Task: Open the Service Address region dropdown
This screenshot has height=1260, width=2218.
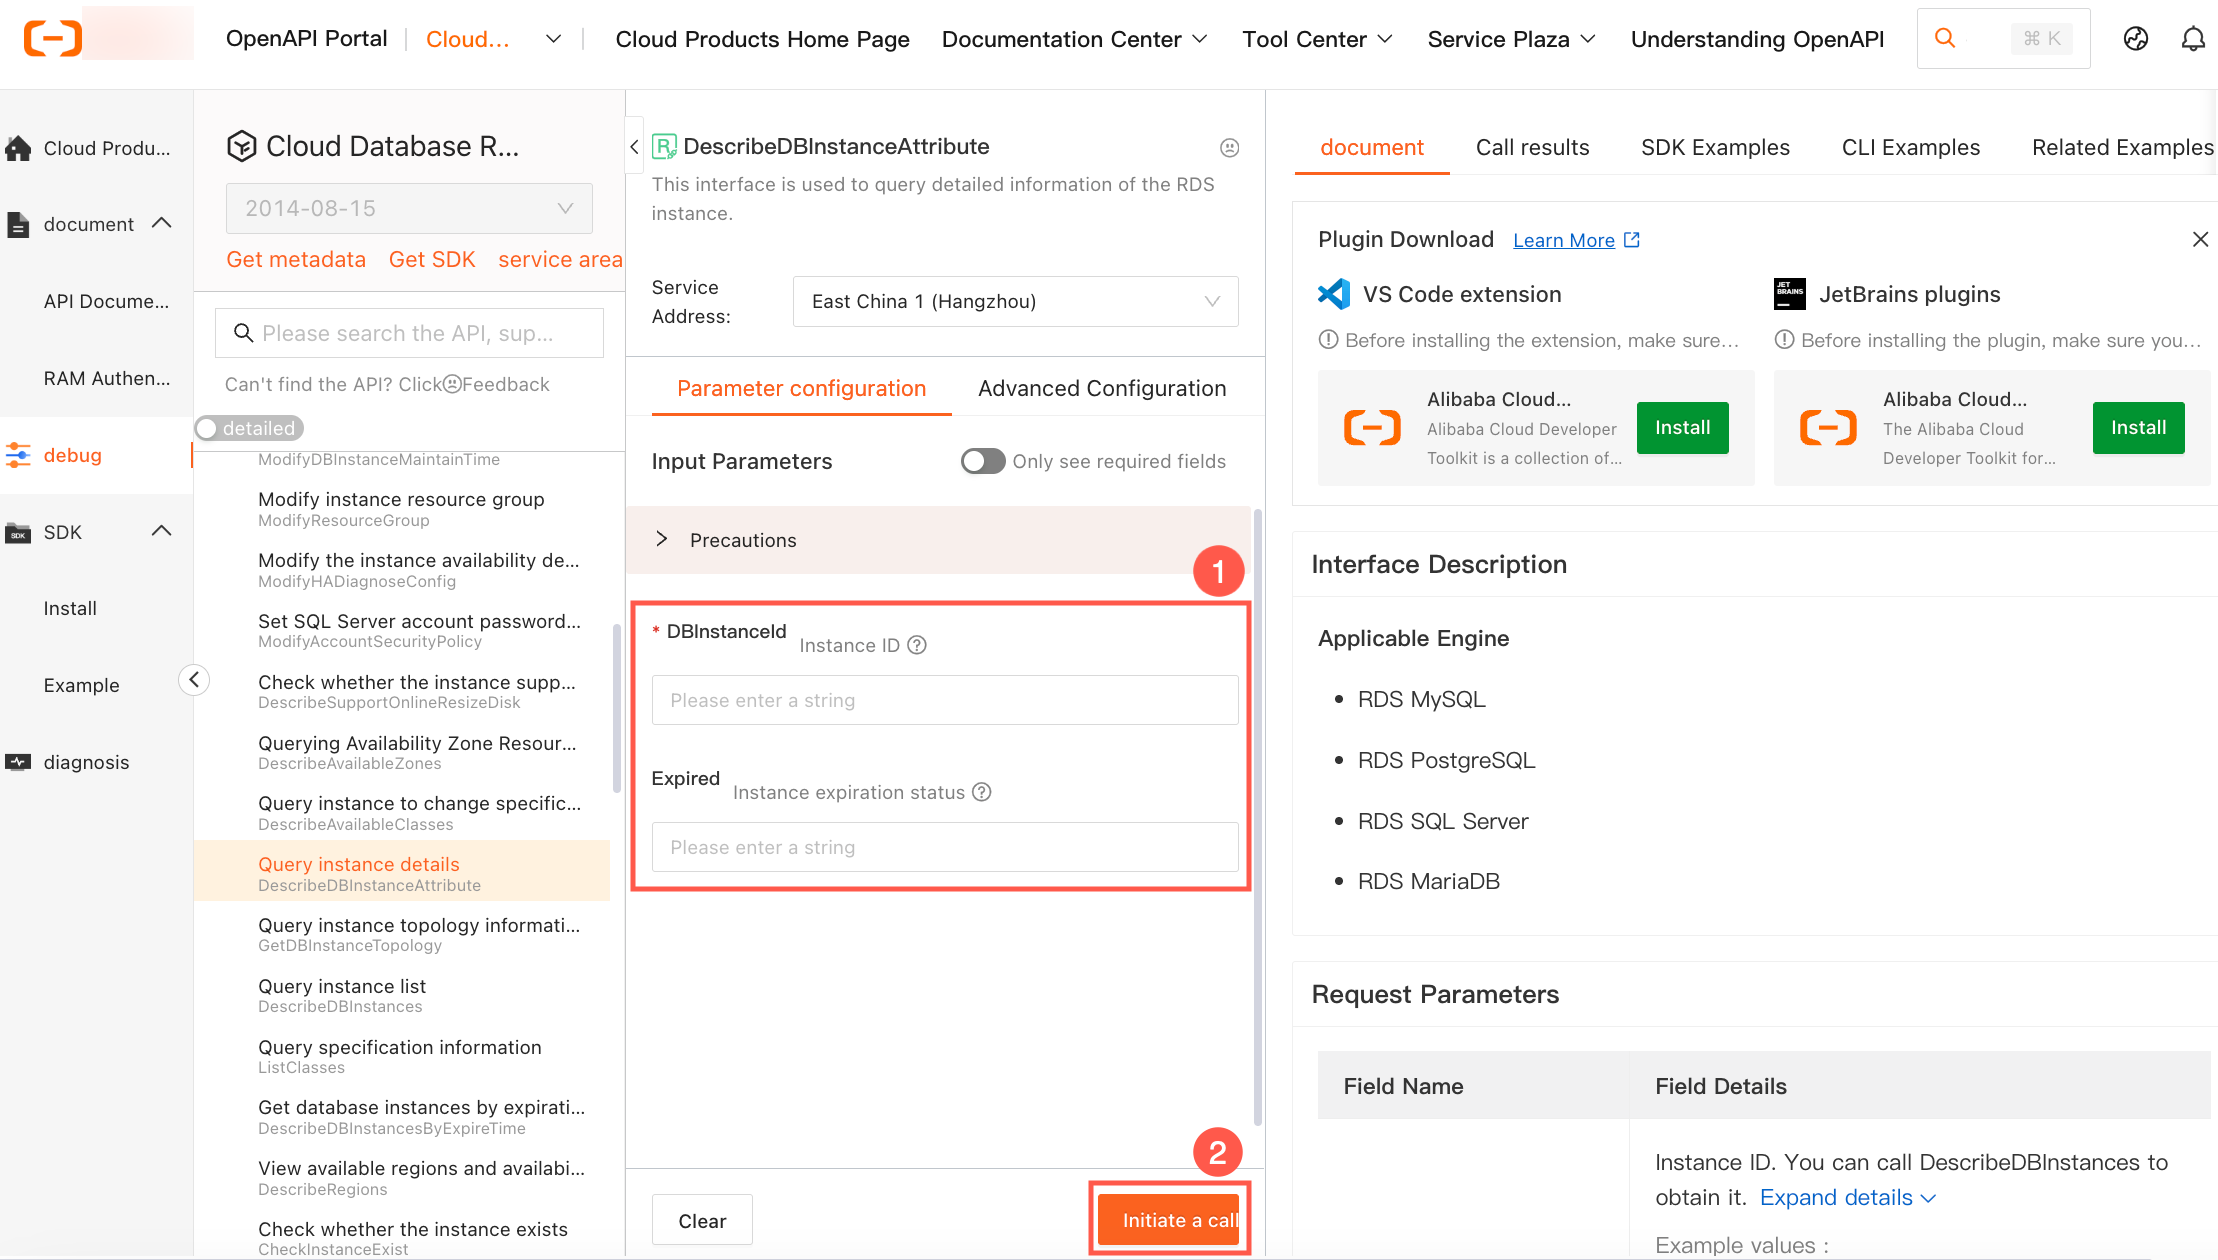Action: pyautogui.click(x=1015, y=301)
